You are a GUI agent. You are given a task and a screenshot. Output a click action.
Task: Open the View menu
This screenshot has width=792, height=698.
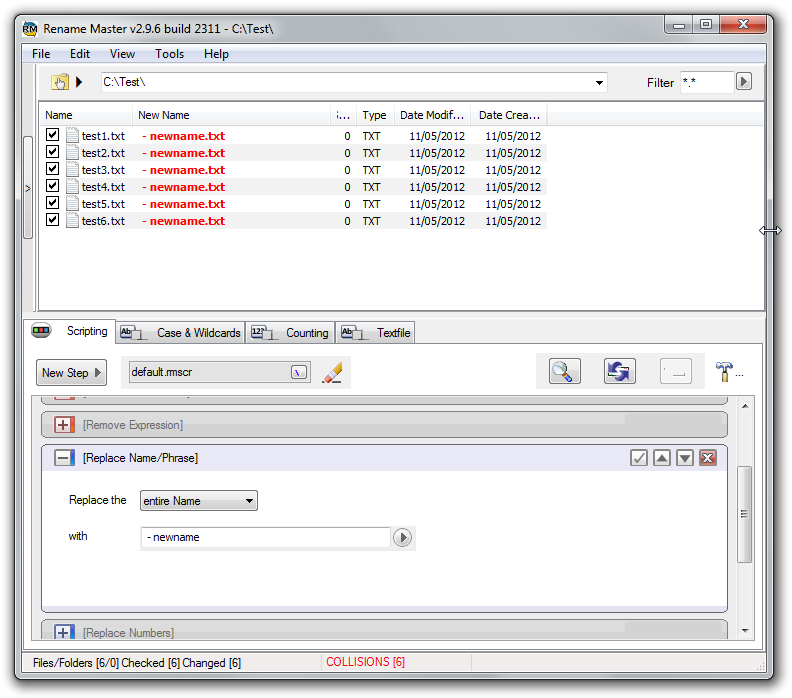click(x=122, y=54)
